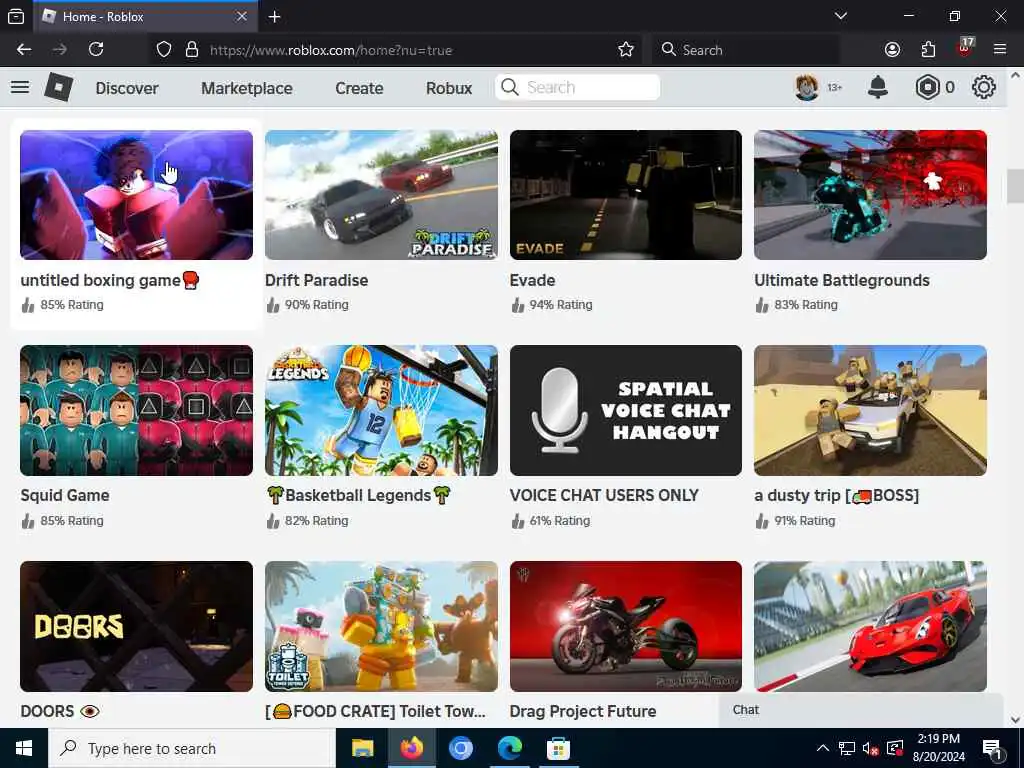Open the notifications bell
This screenshot has width=1024, height=768.
pos(878,87)
